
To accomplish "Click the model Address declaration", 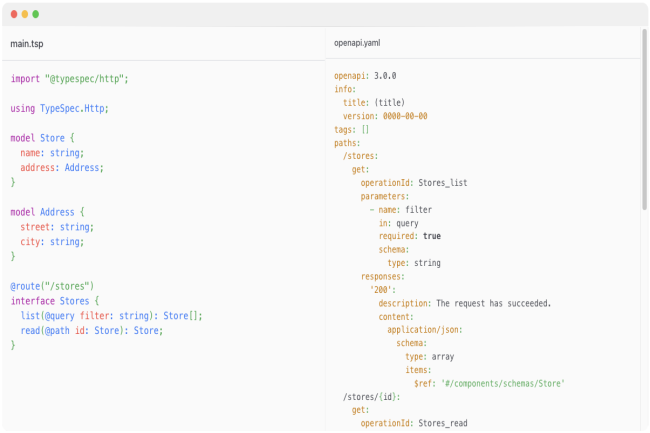I will [47, 212].
